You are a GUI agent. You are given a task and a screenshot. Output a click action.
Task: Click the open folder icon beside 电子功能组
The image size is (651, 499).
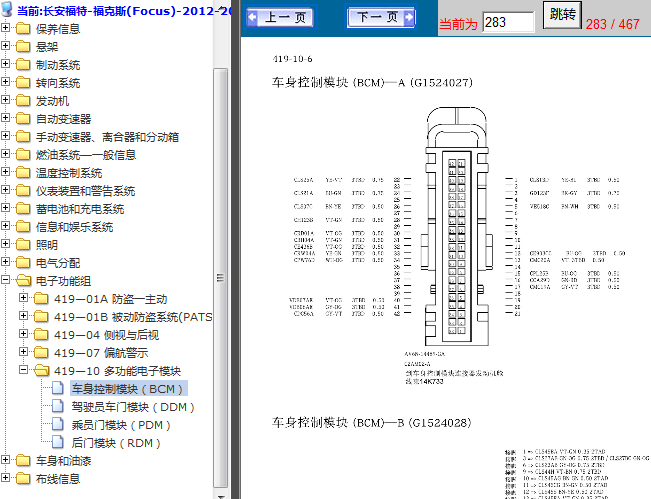click(x=24, y=281)
